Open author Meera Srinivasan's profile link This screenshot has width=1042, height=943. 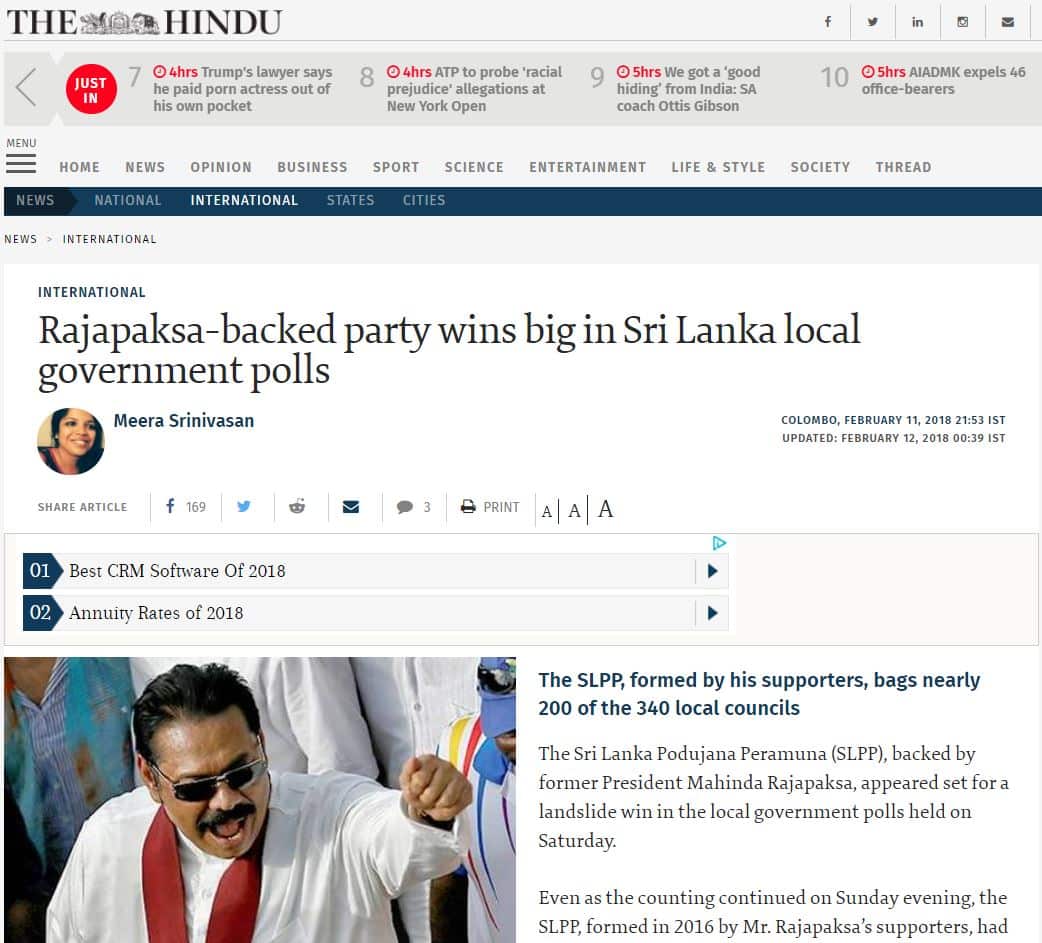click(184, 421)
